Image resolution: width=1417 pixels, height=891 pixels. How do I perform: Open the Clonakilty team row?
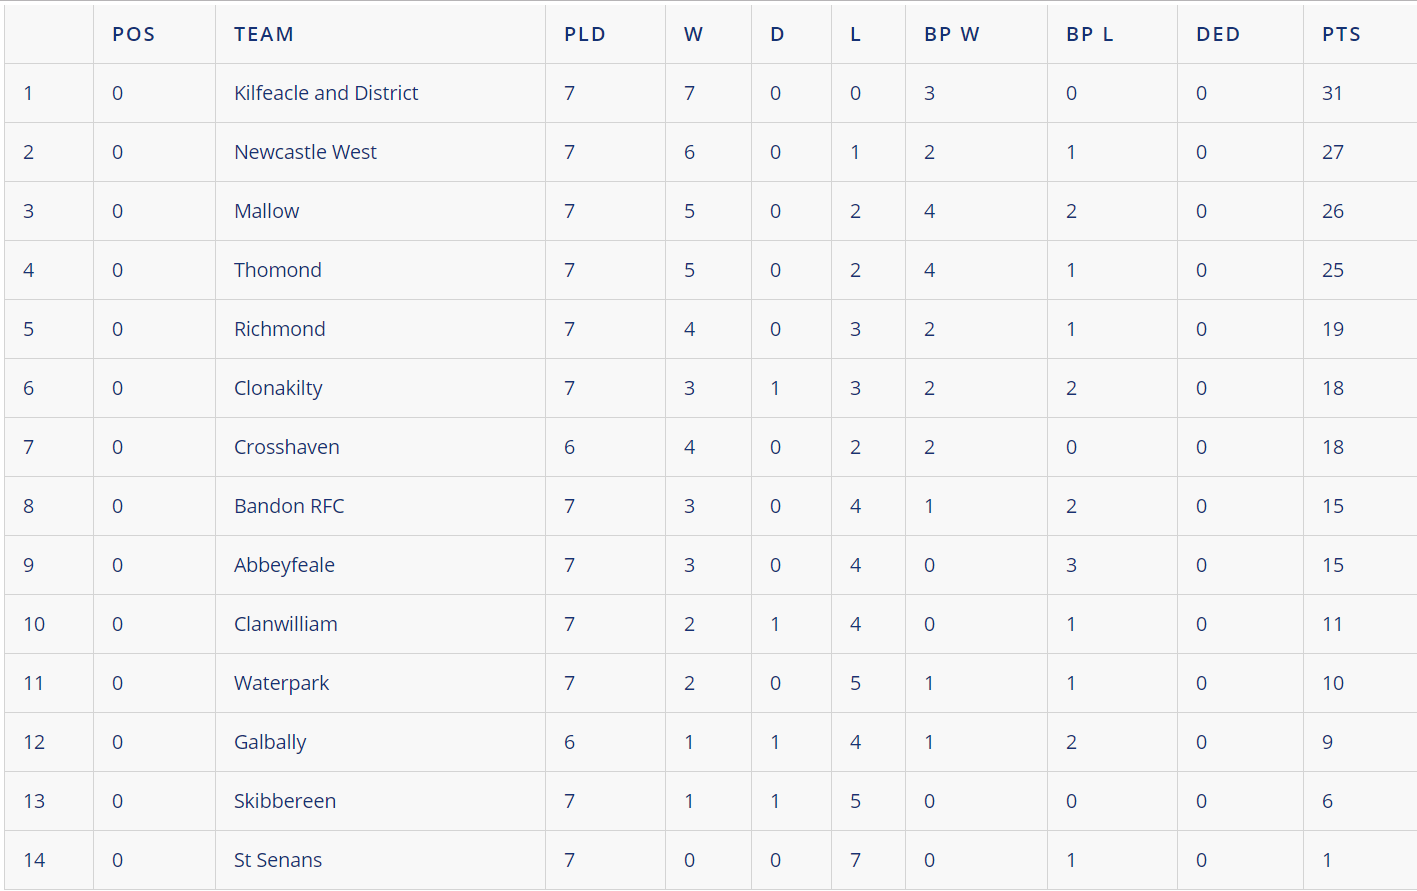point(278,388)
